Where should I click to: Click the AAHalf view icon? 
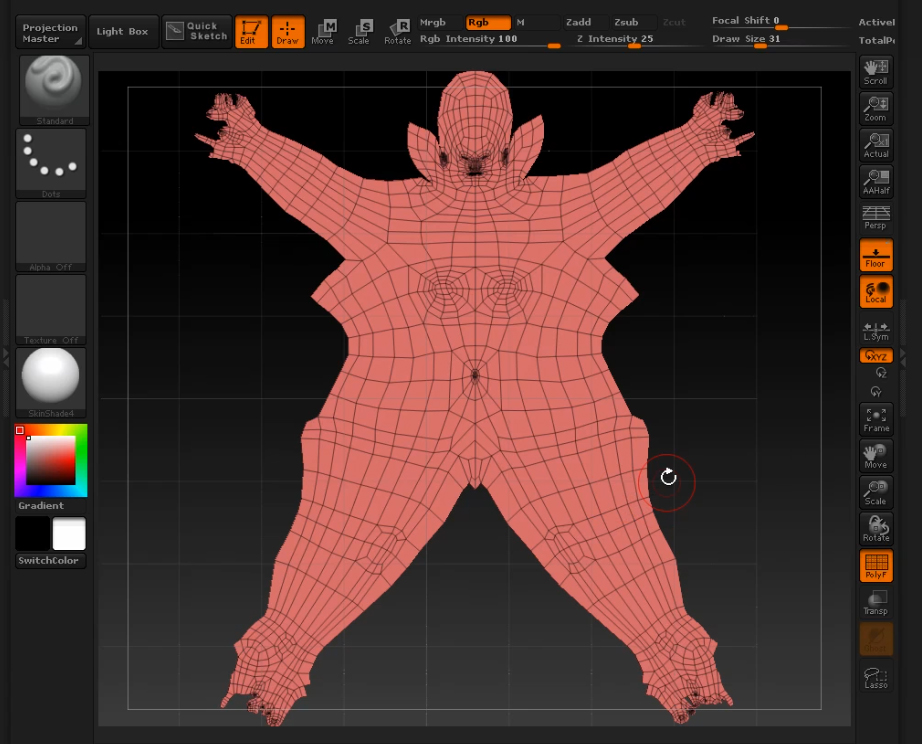pyautogui.click(x=876, y=182)
